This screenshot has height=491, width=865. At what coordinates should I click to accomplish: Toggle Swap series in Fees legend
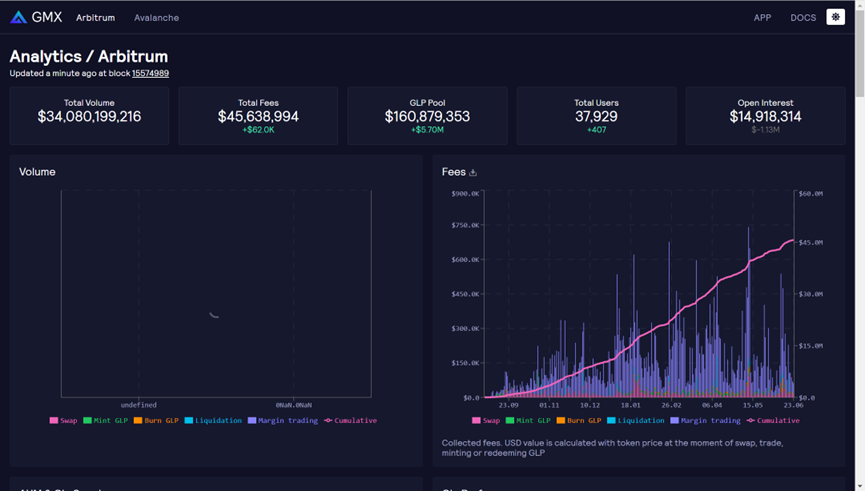click(x=486, y=420)
